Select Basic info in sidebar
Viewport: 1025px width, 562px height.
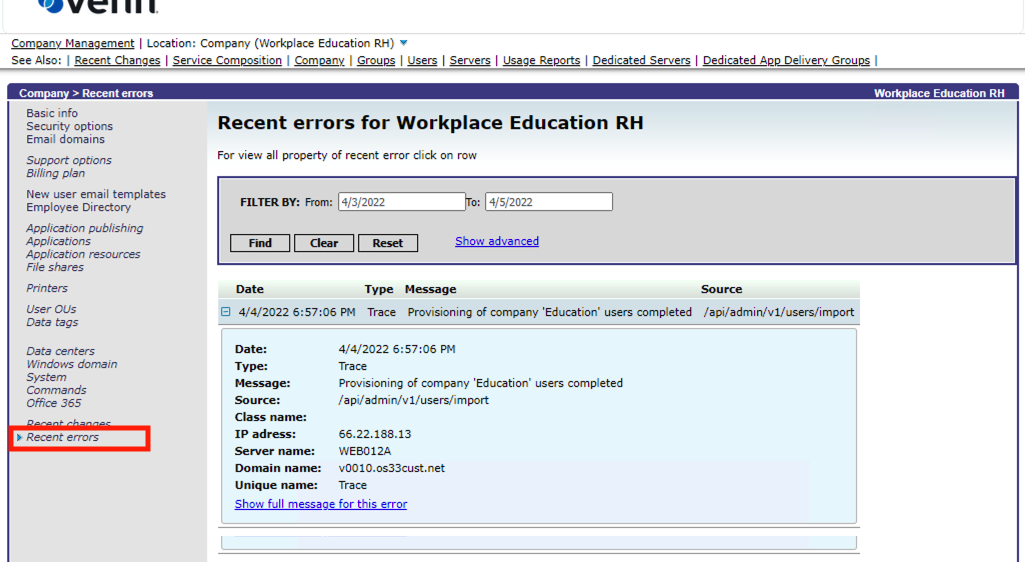point(52,113)
